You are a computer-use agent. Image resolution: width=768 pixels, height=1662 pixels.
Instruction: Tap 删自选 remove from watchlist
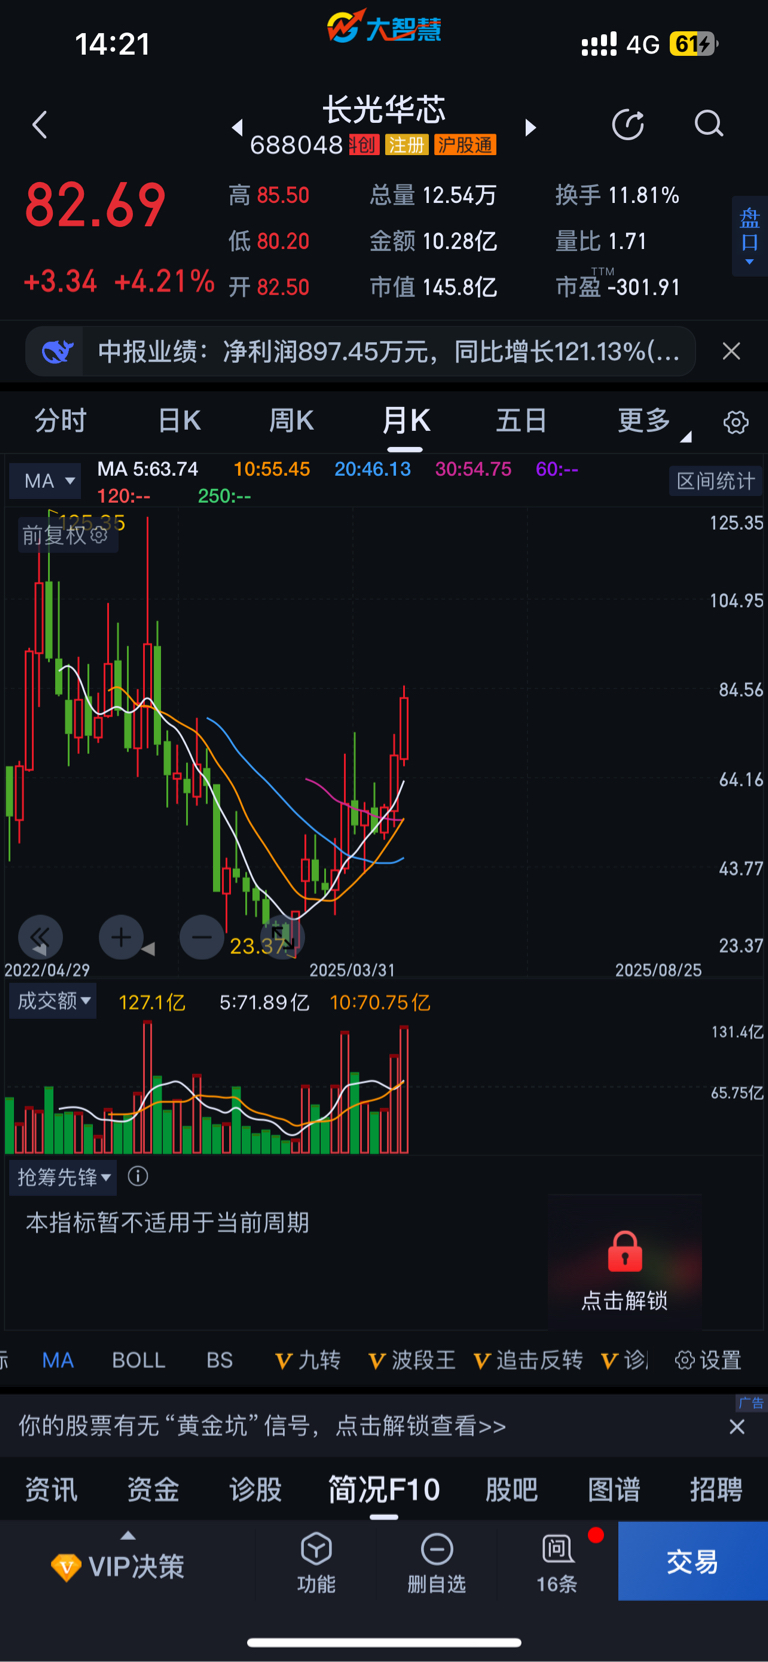coord(436,1563)
